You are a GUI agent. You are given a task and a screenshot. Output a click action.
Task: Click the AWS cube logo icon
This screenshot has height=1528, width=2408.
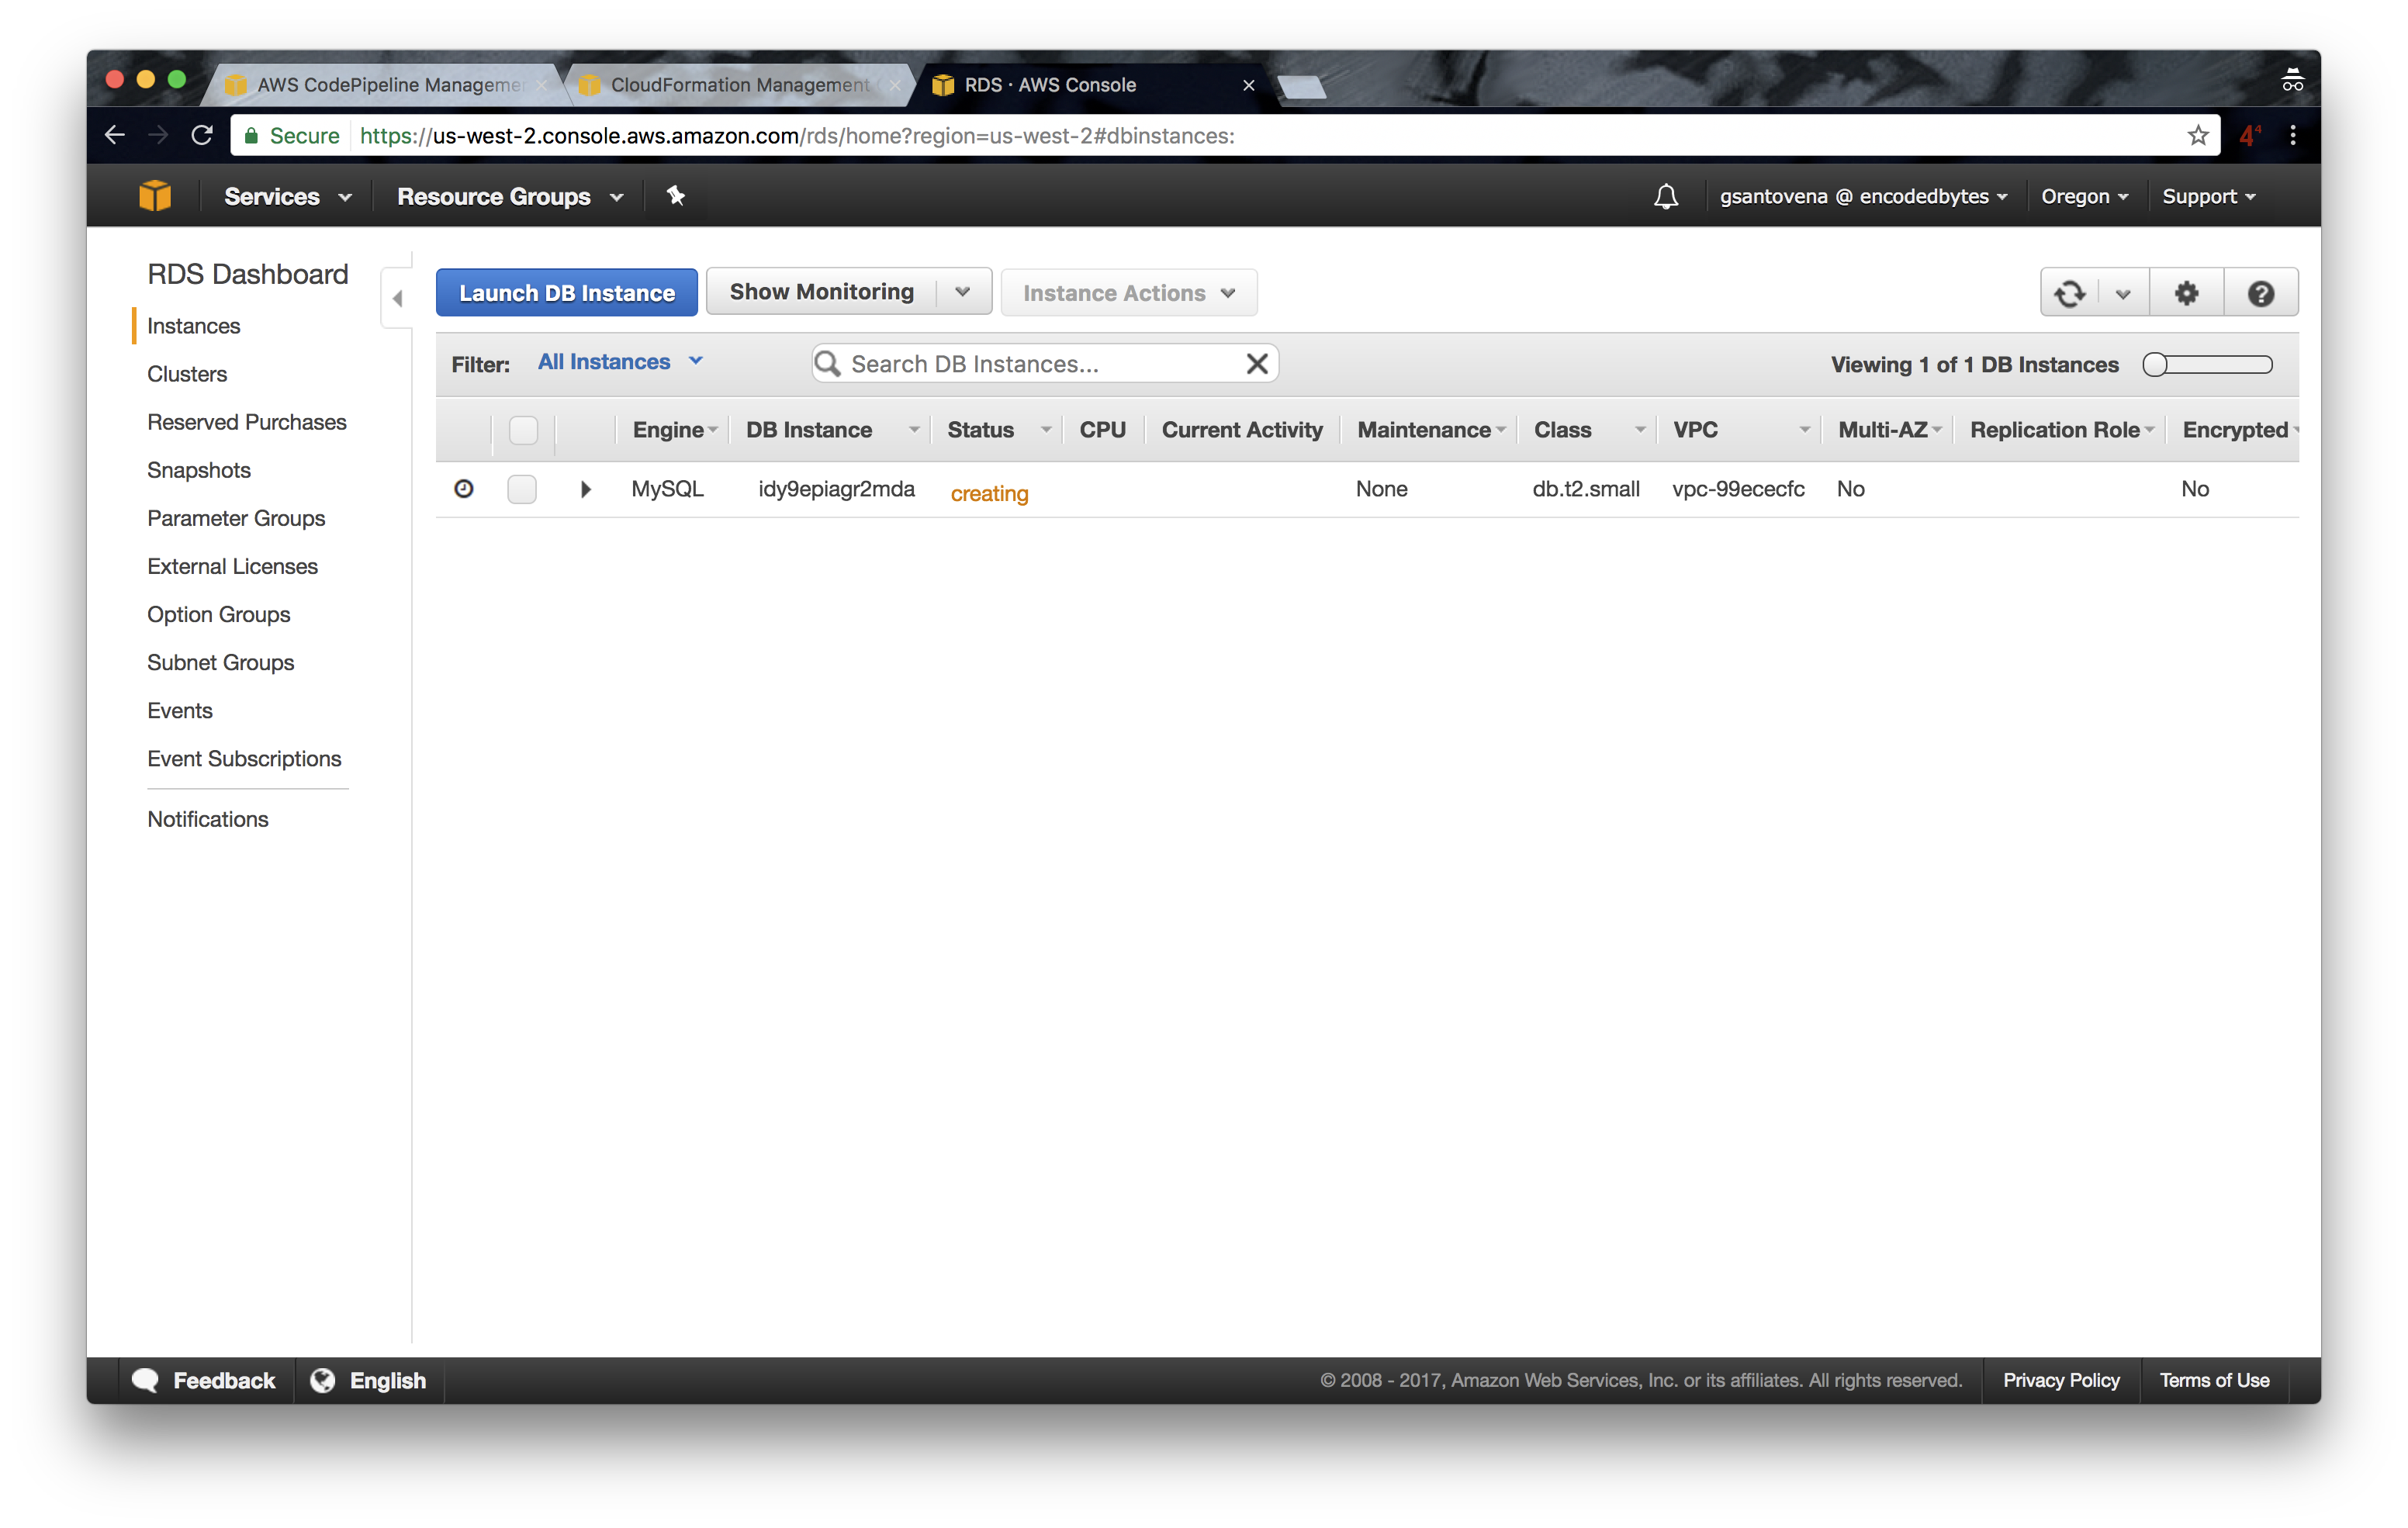tap(155, 196)
